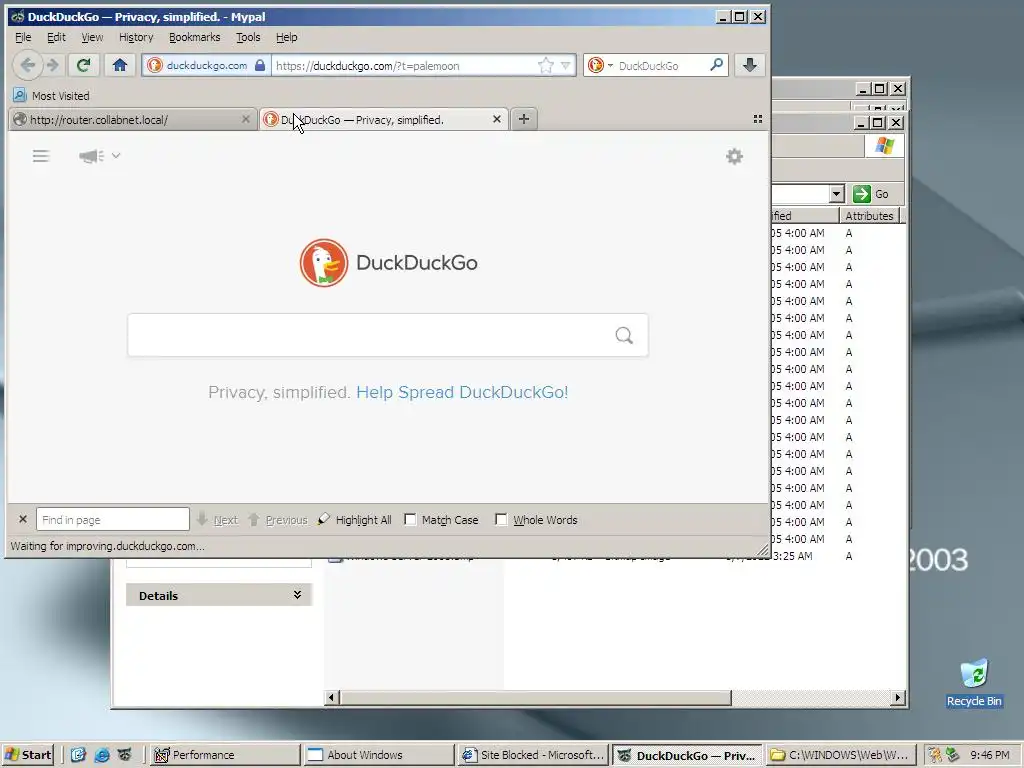Open a new tab with the plus button

click(524, 119)
